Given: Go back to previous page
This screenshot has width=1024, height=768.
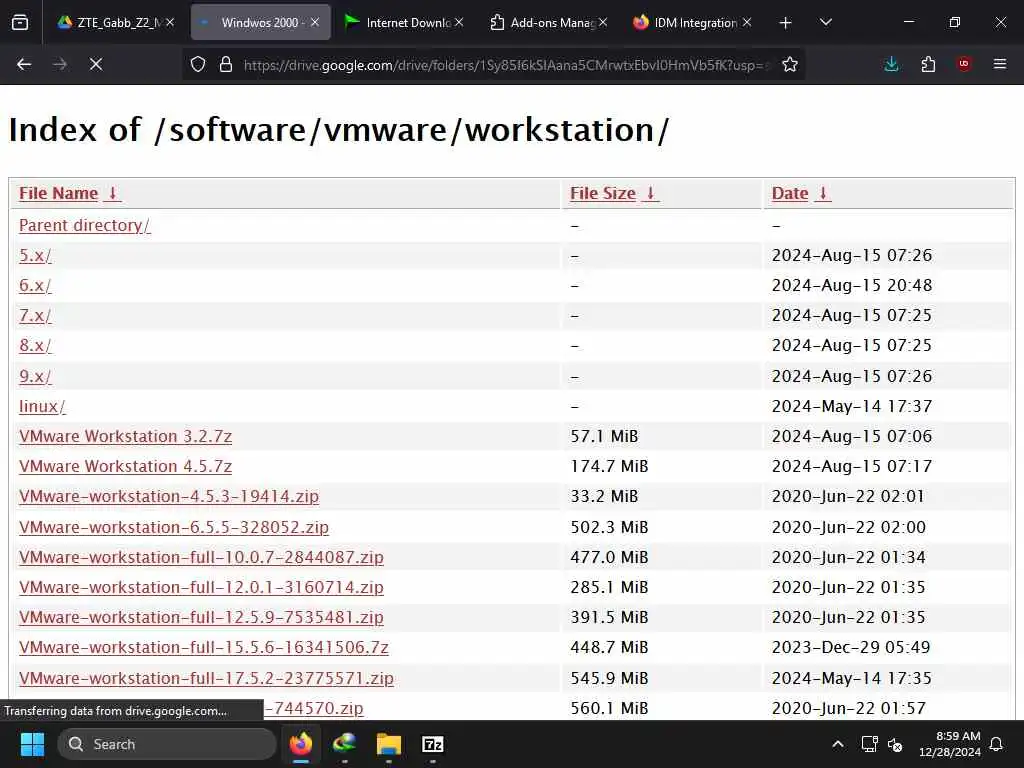Looking at the screenshot, I should tap(24, 64).
